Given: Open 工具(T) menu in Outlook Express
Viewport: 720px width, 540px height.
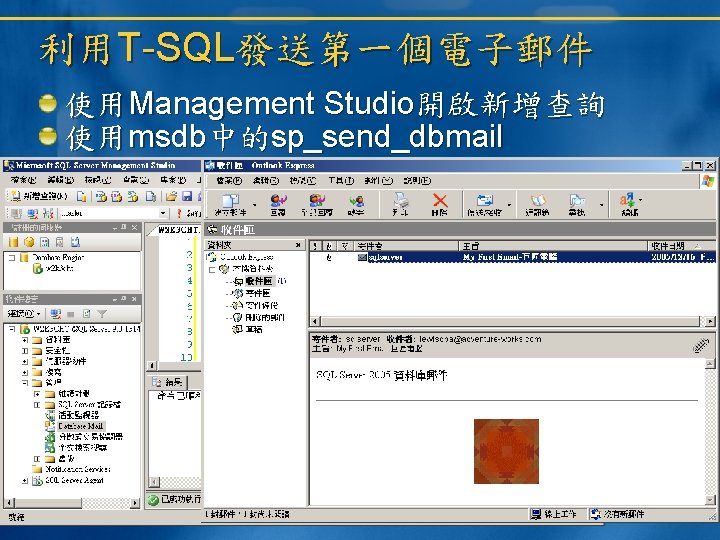Looking at the screenshot, I should [x=341, y=180].
